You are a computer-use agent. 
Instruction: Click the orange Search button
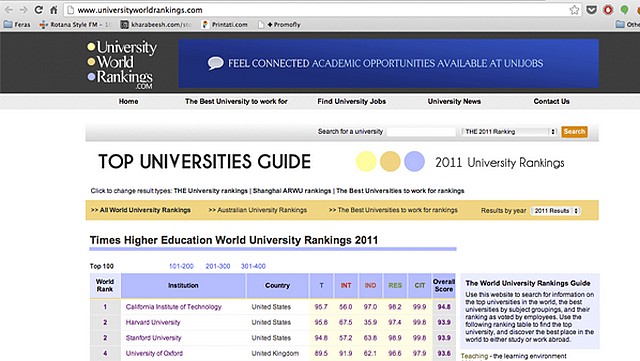pos(574,131)
